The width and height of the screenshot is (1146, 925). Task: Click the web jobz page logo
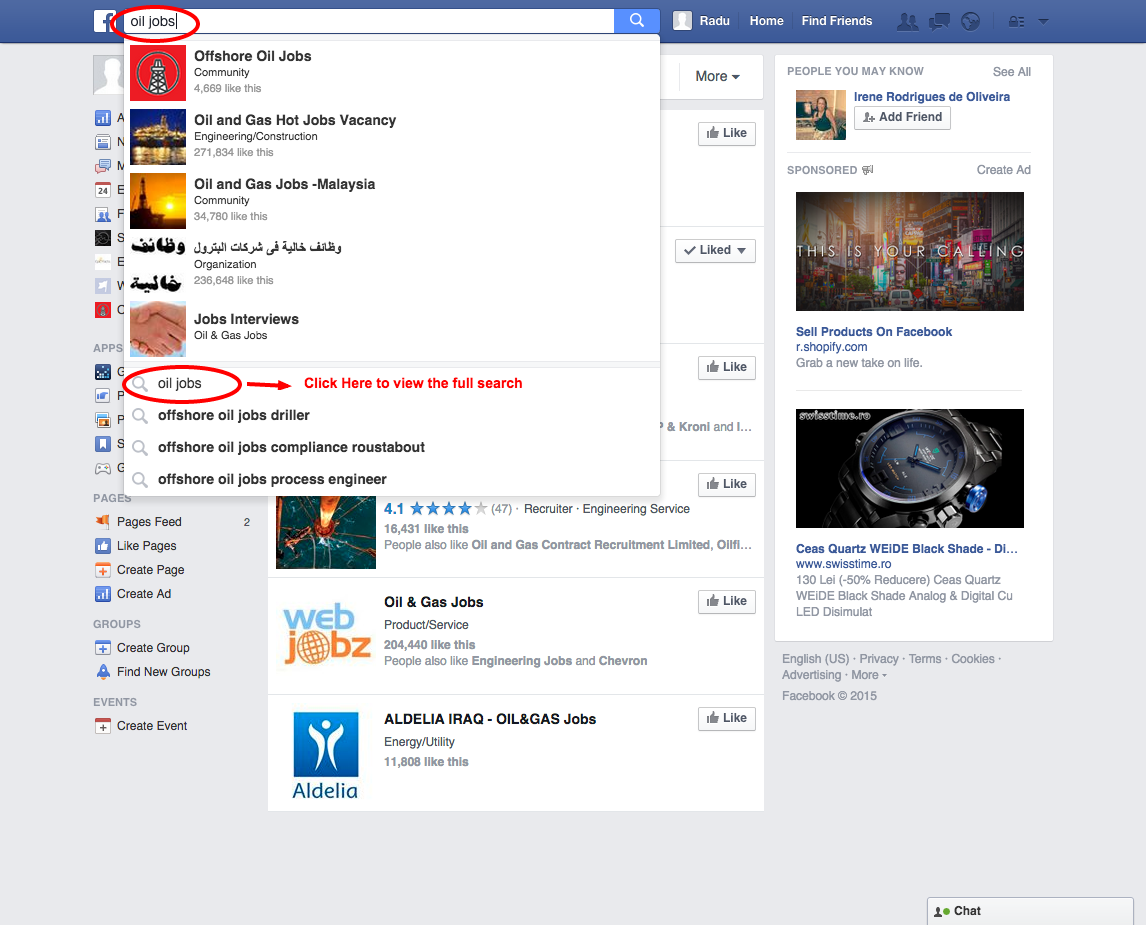326,633
